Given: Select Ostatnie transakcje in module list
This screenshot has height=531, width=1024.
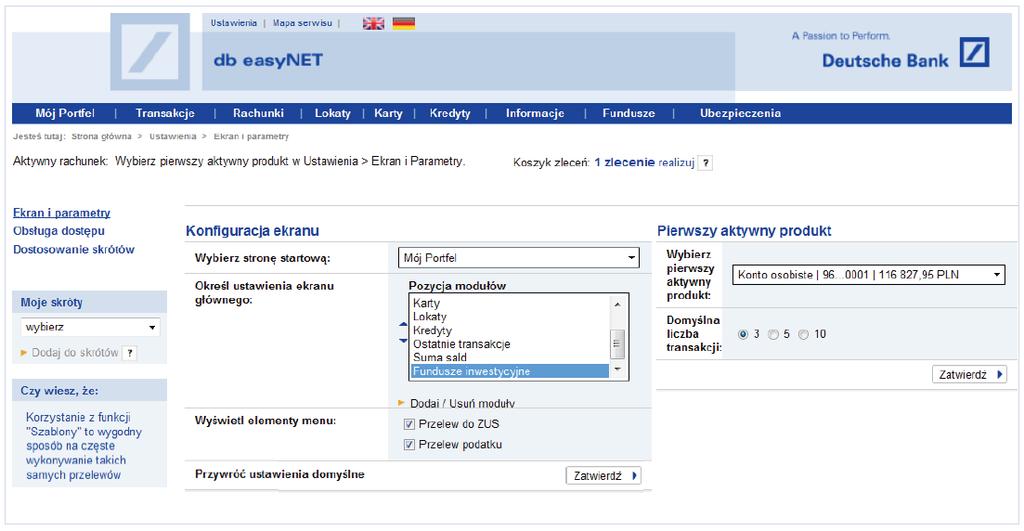Looking at the screenshot, I should (510, 344).
